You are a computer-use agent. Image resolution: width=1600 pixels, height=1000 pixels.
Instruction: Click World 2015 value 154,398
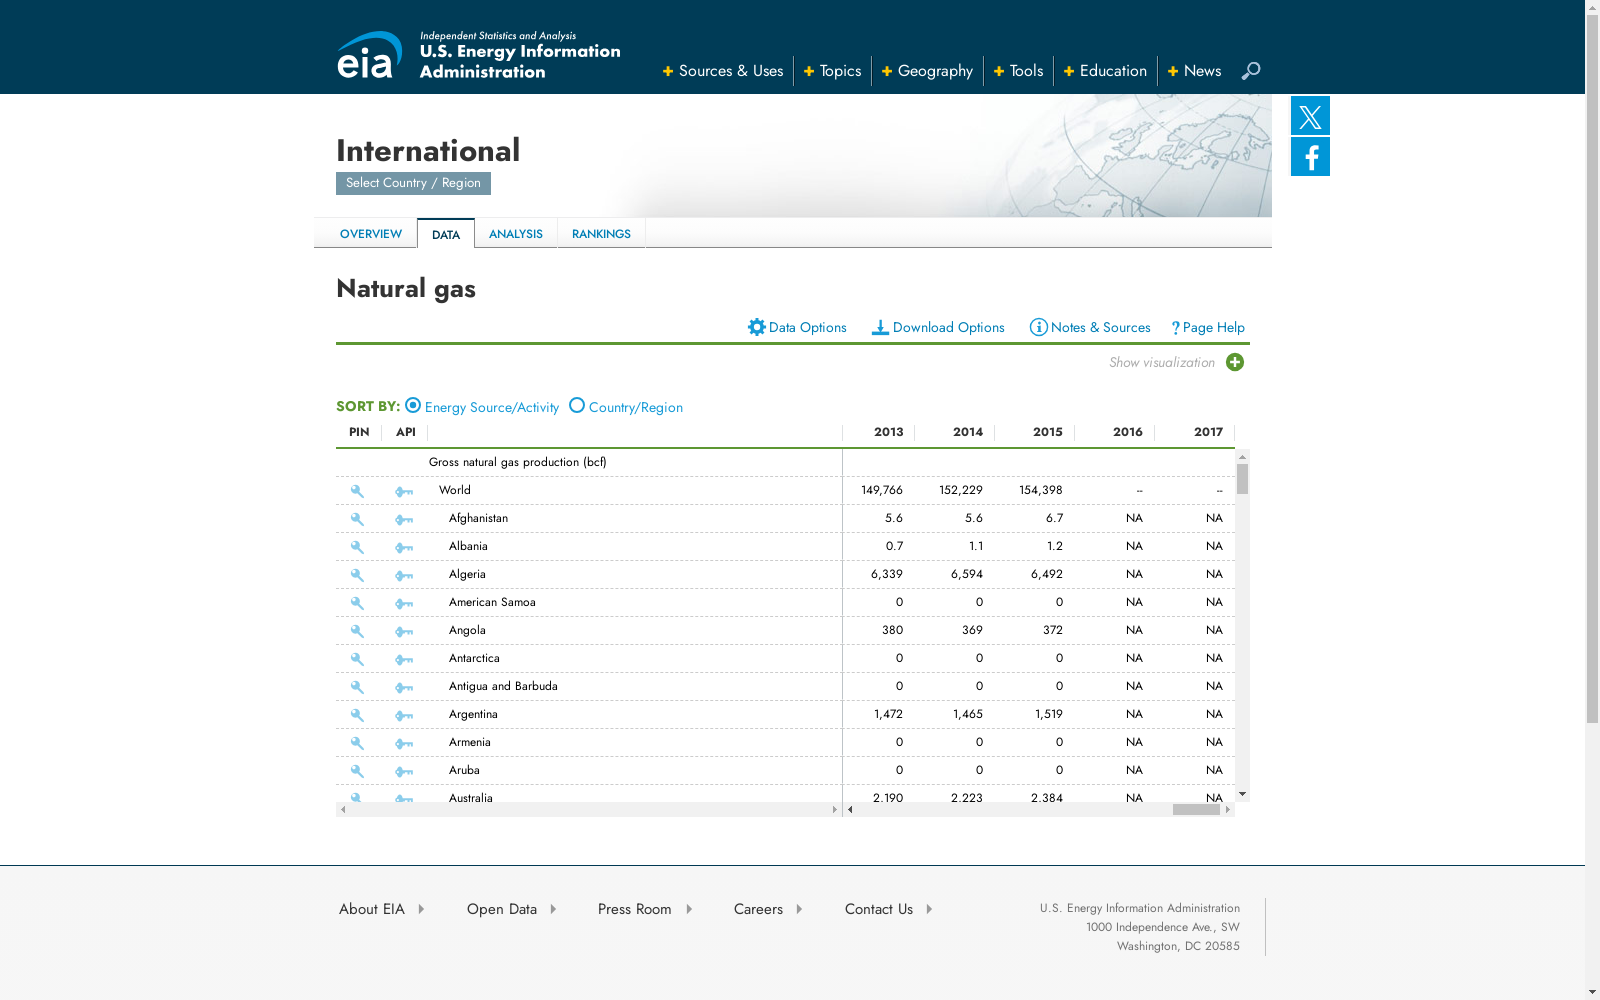[x=1041, y=490]
